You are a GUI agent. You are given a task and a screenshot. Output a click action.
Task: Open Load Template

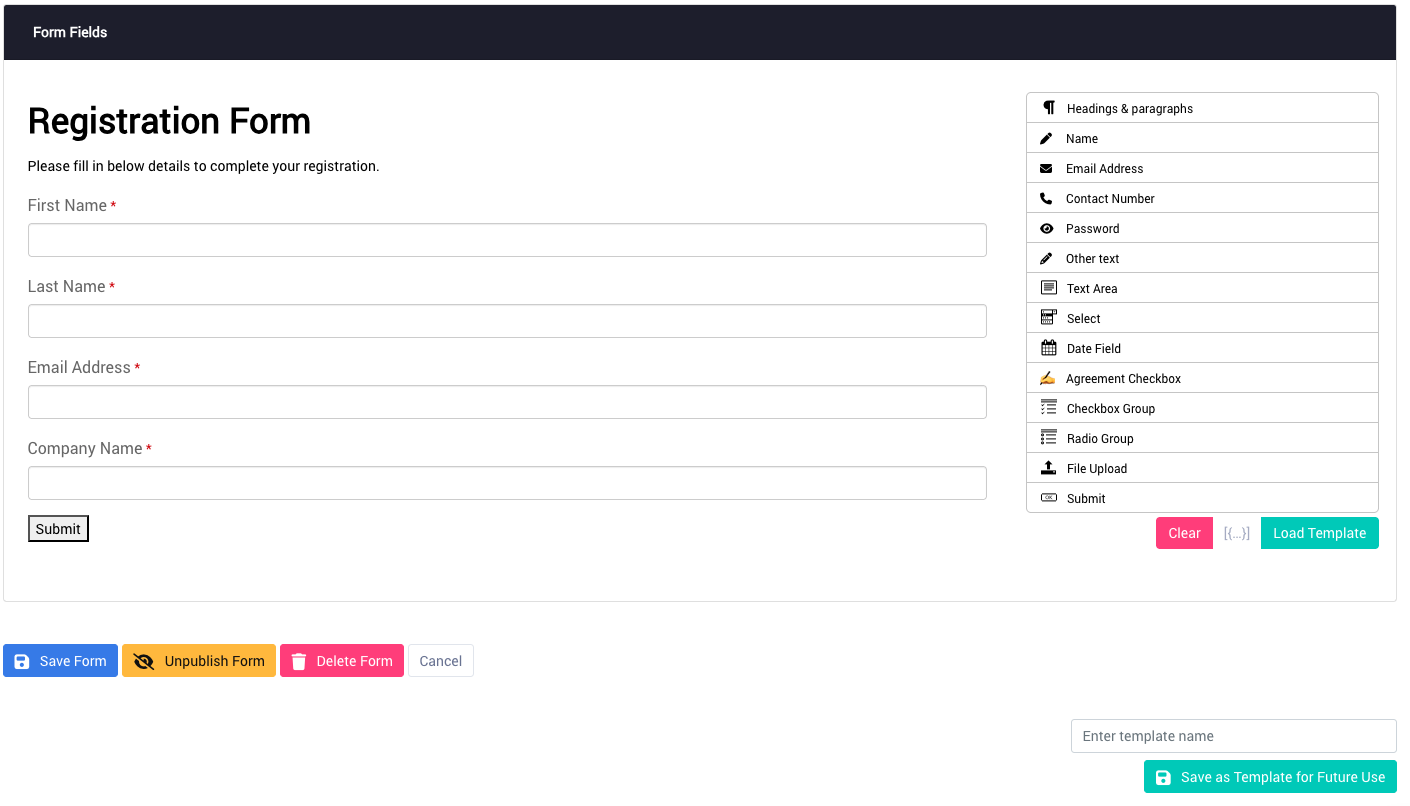(x=1319, y=533)
